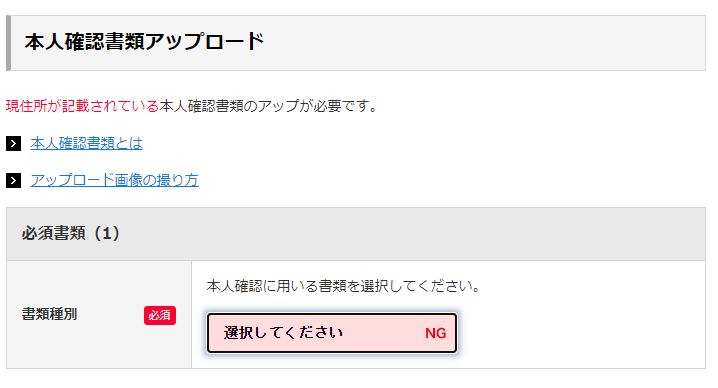This screenshot has height=388, width=718.
Task: Select the 書類種別 row label
Action: (x=49, y=314)
